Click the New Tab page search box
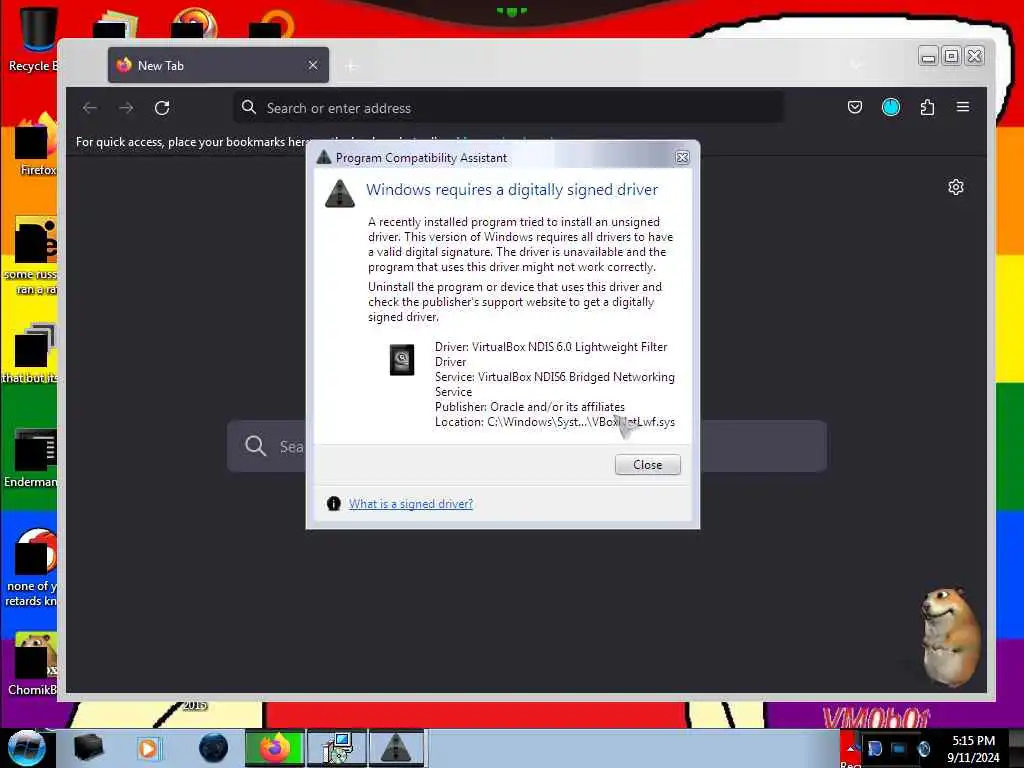The height and width of the screenshot is (768, 1024). point(526,446)
